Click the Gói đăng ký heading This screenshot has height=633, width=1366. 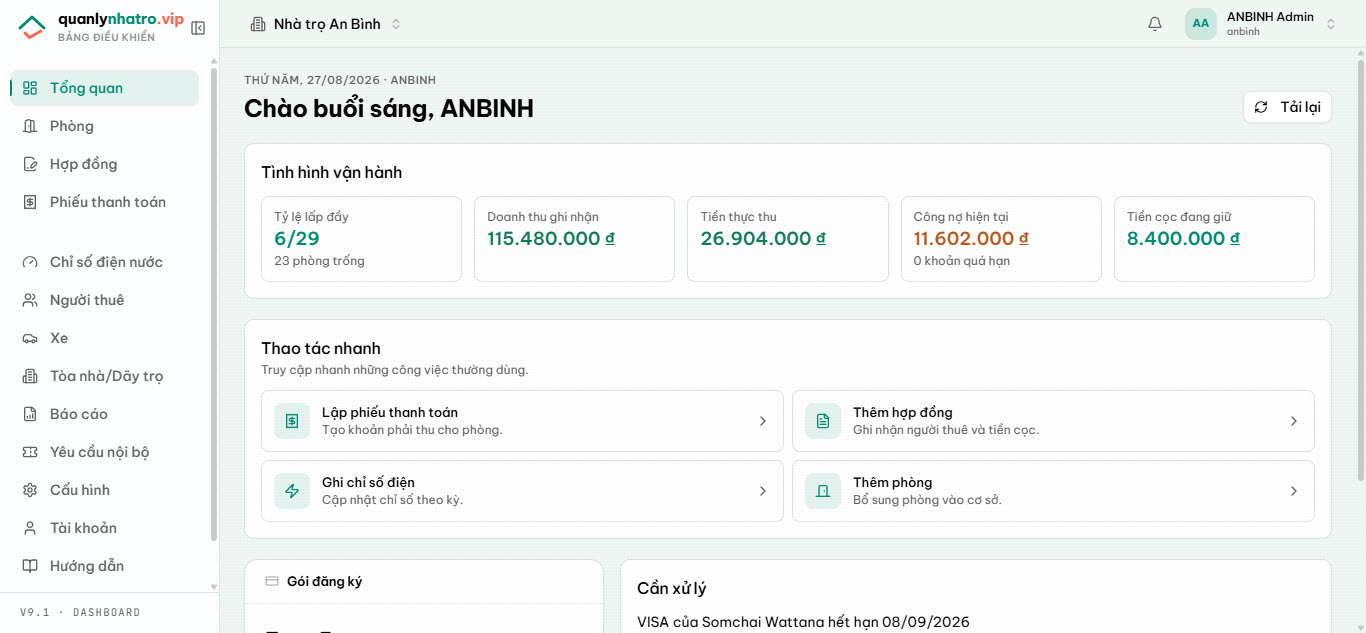(x=324, y=581)
